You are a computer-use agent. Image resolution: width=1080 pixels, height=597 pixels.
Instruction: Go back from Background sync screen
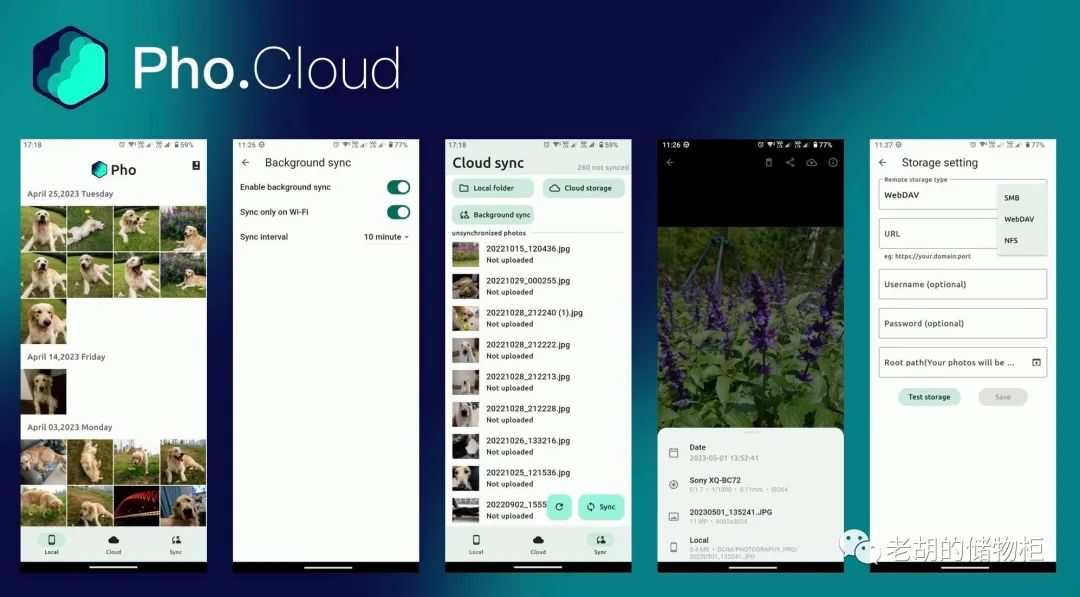[x=246, y=163]
